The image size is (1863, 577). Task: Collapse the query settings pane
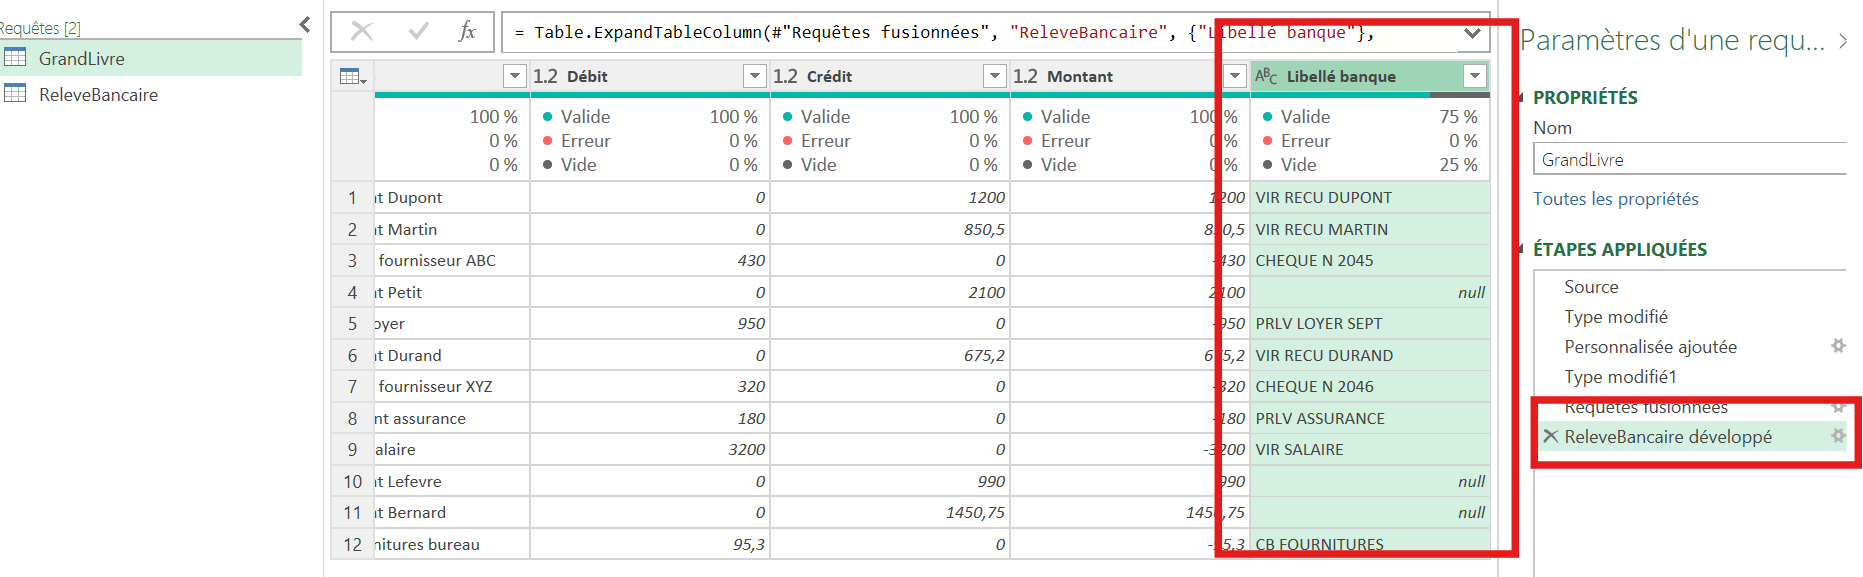[1844, 41]
